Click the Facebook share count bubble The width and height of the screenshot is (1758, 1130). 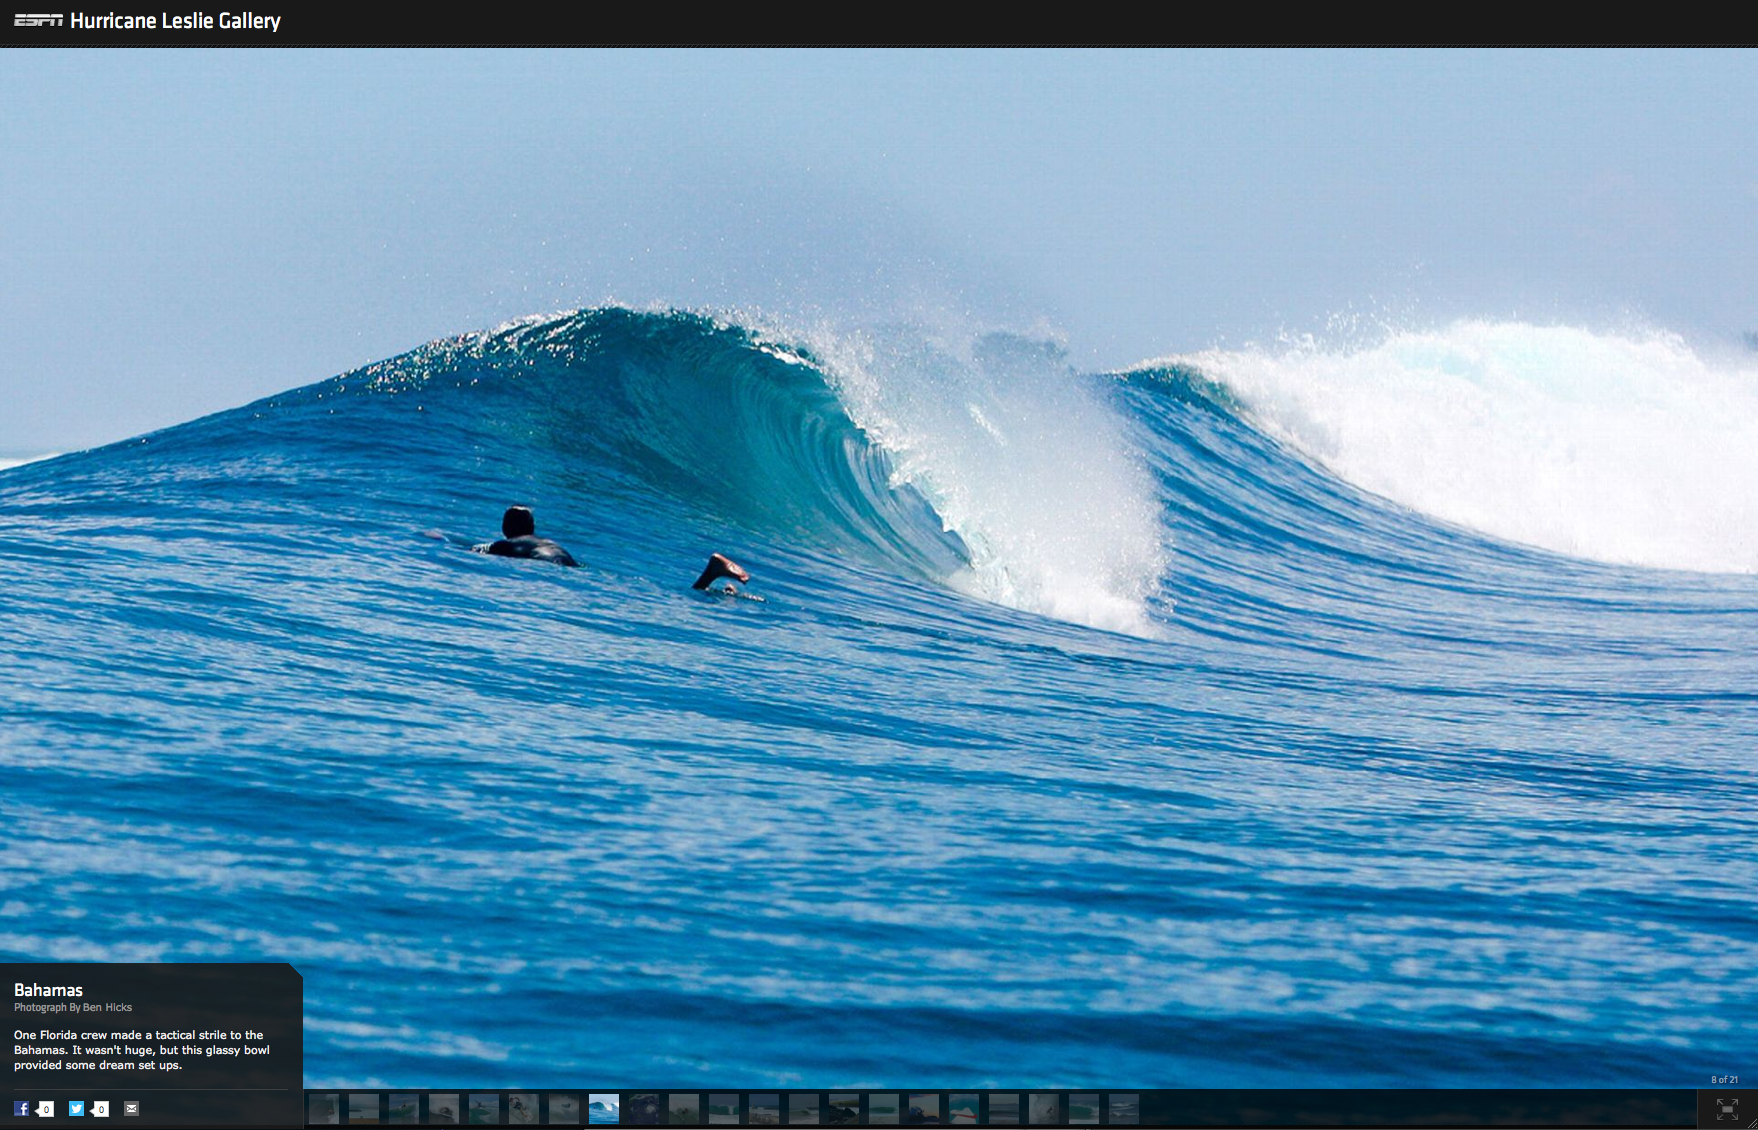[45, 1109]
